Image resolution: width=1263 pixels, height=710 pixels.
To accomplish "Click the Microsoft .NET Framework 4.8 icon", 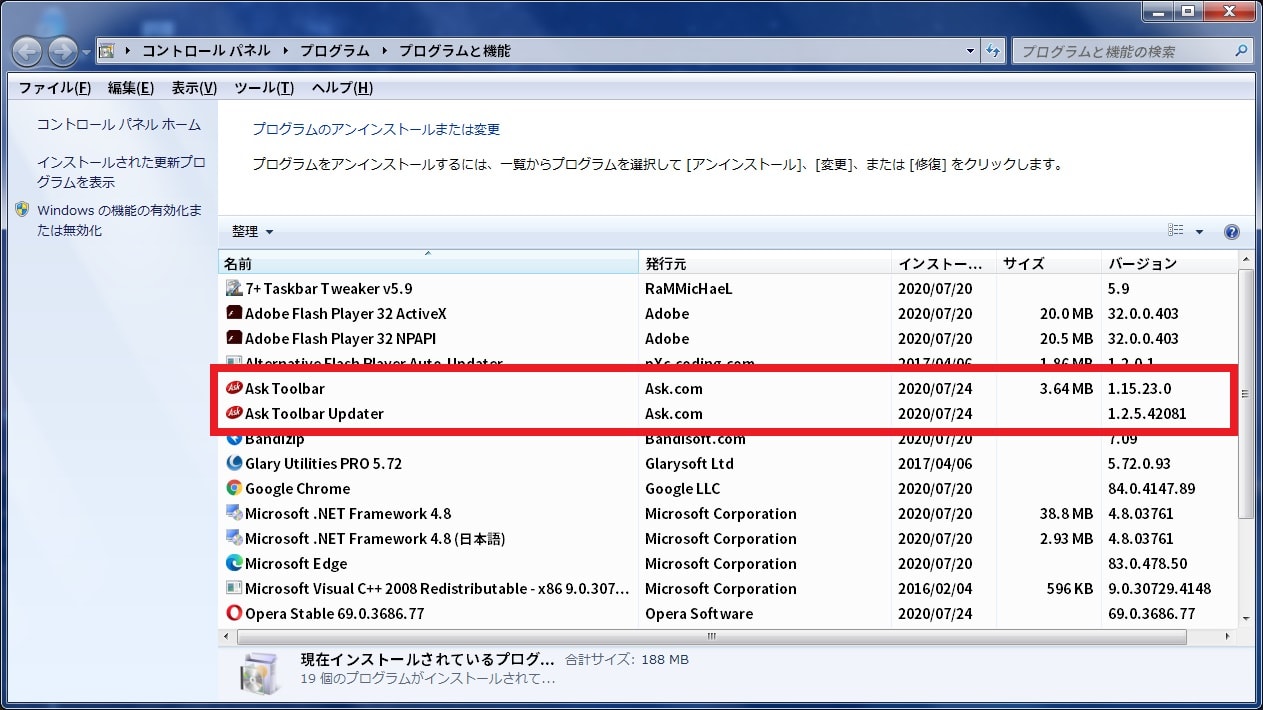I will coord(234,513).
